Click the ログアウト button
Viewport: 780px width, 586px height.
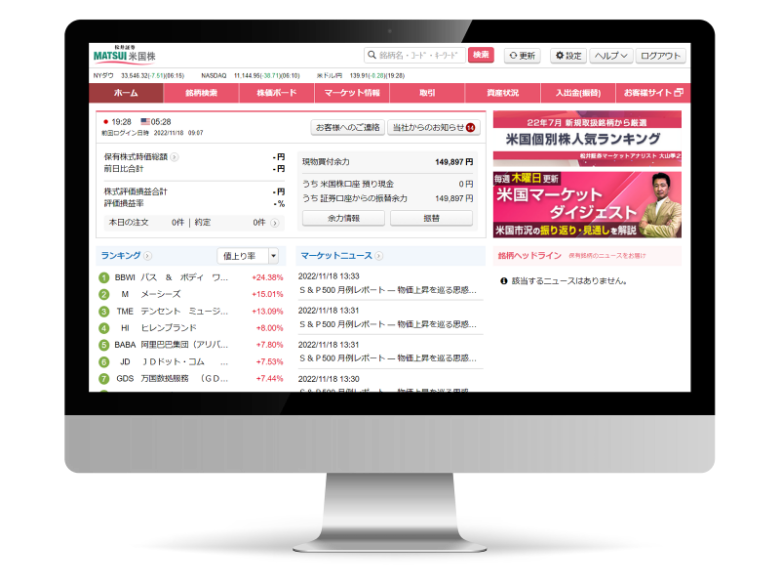(x=660, y=55)
